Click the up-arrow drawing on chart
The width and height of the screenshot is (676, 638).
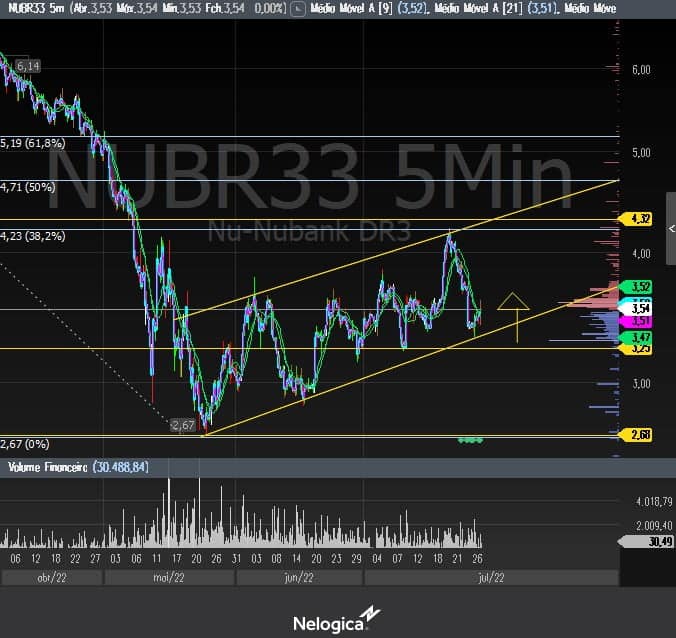(x=513, y=314)
